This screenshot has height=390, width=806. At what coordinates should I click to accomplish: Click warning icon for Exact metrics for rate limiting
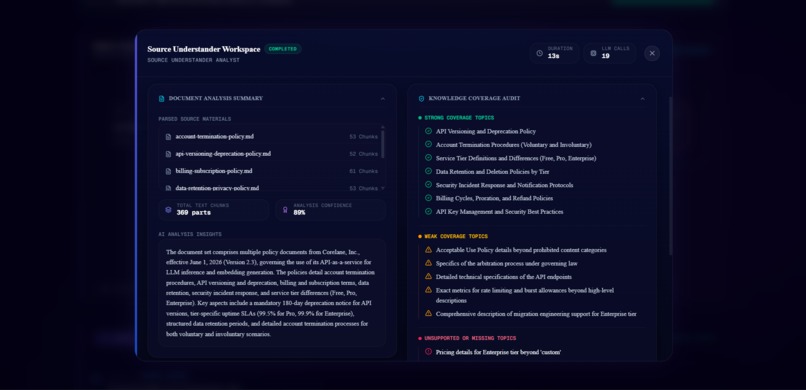[x=428, y=290]
